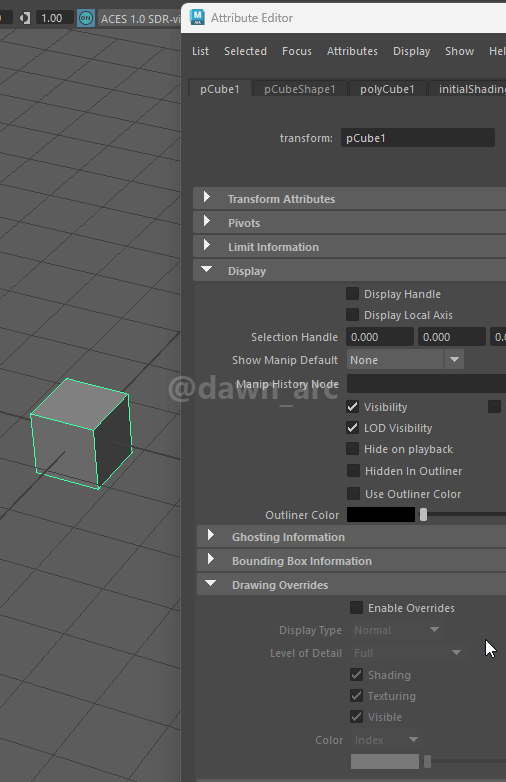Enable the Display Handle checkbox
506x782 pixels.
tap(352, 294)
